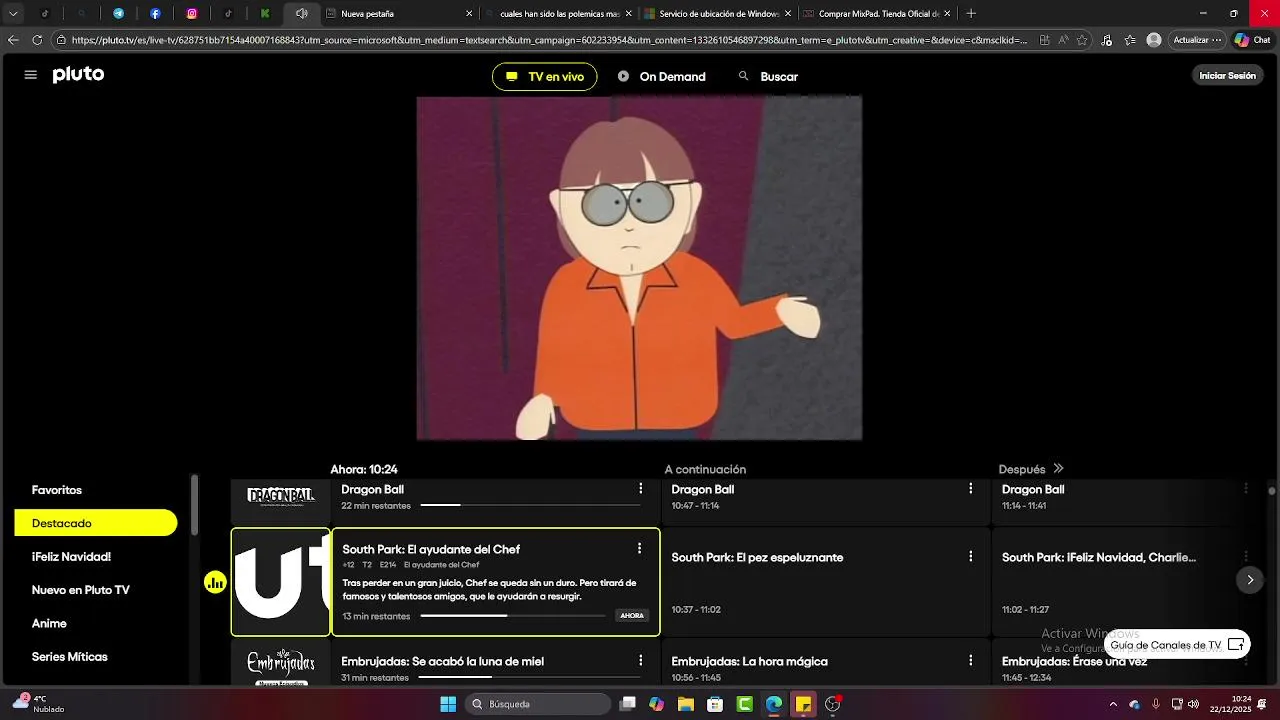Click Dragon Ball progress bar
This screenshot has height=720, width=1280.
(x=528, y=505)
